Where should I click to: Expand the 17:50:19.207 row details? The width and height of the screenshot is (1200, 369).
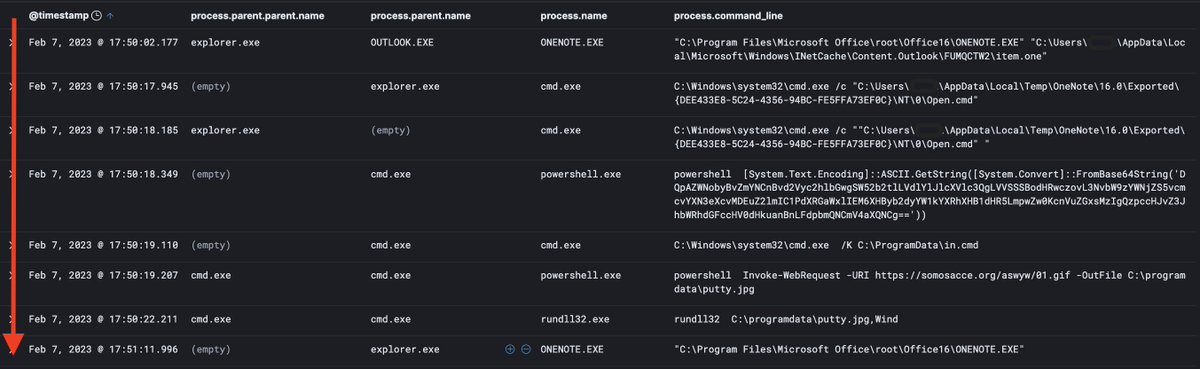click(x=12, y=275)
